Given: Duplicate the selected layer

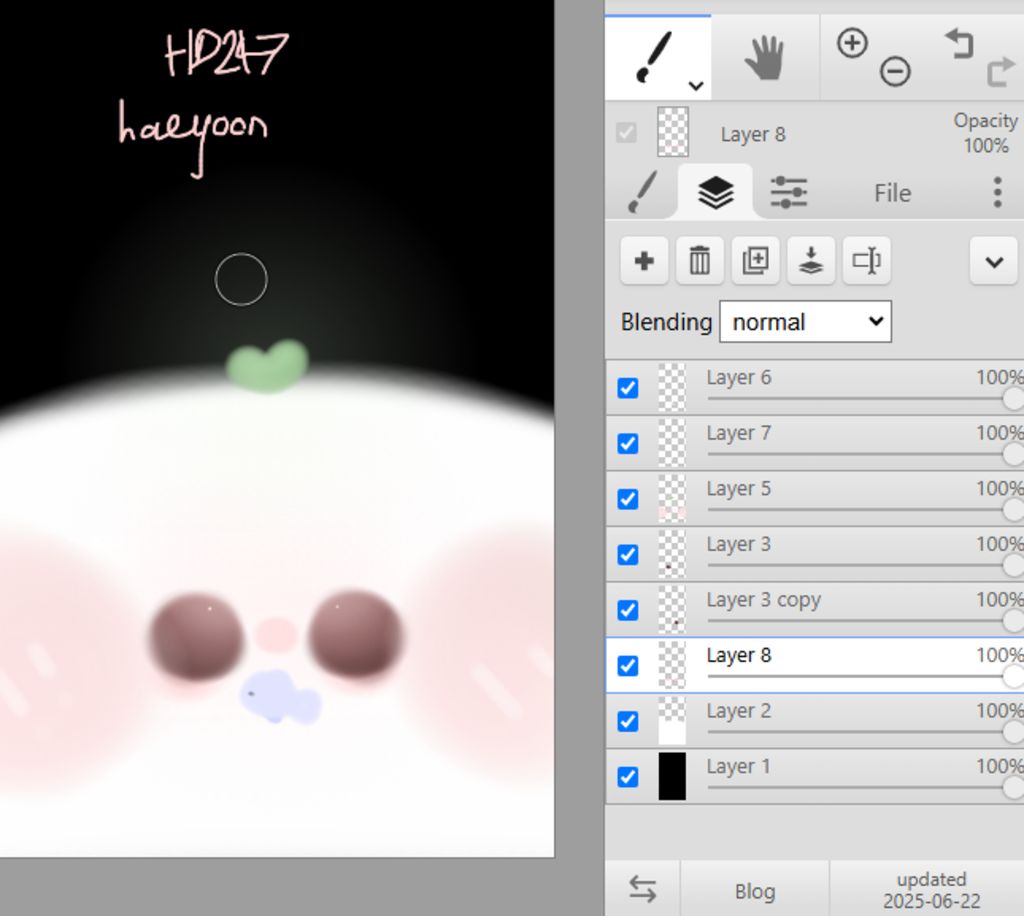Looking at the screenshot, I should point(755,262).
